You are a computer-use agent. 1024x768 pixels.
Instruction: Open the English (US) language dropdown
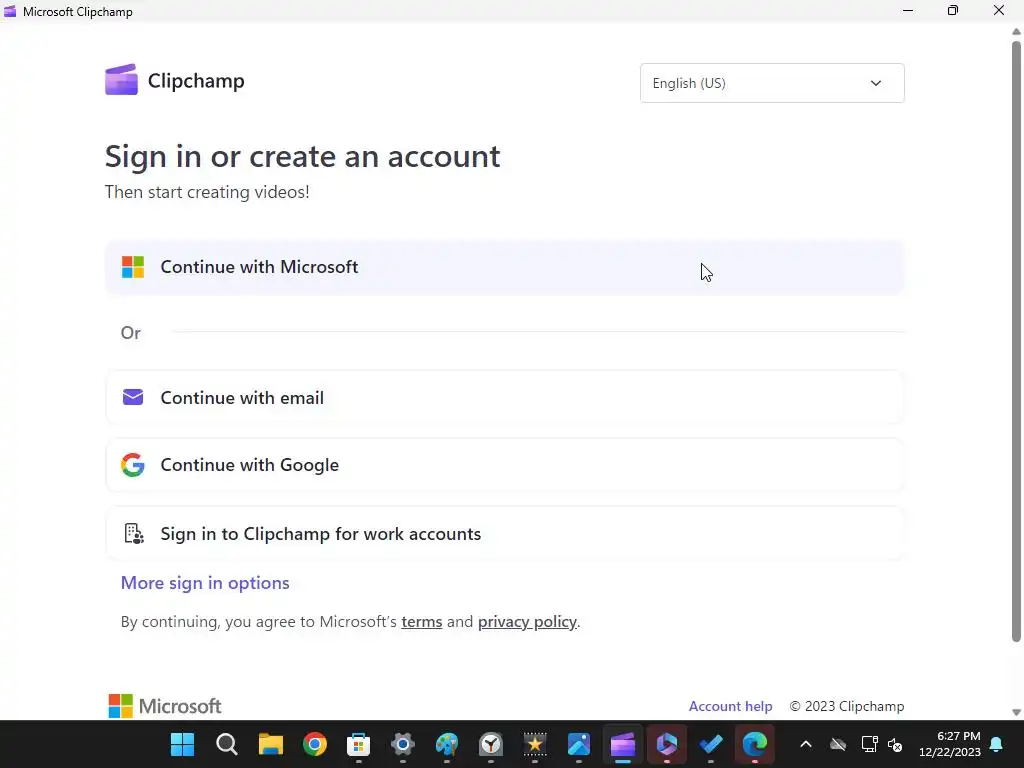coord(772,83)
